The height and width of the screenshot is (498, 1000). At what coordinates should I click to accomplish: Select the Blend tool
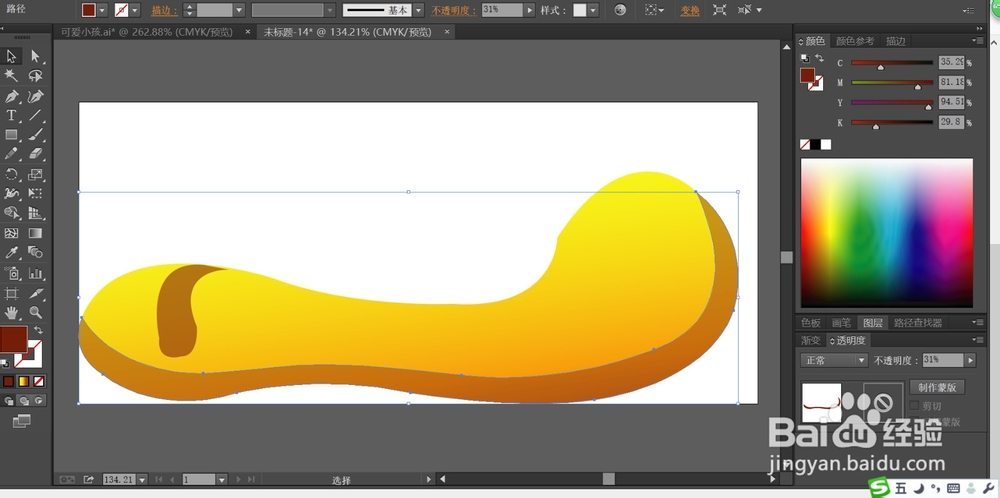point(35,253)
